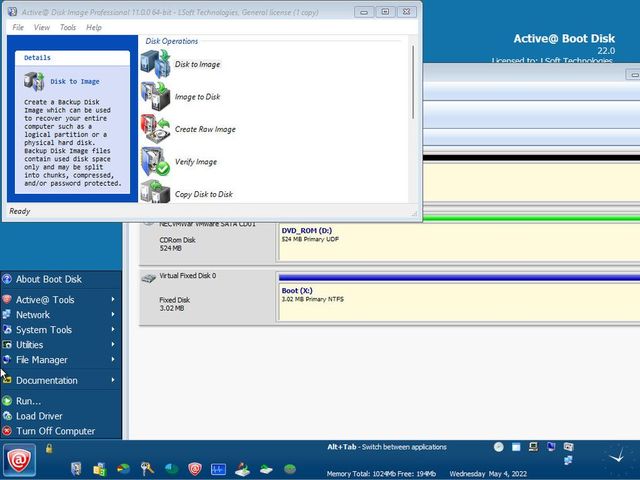This screenshot has height=480, width=640.
Task: Open About Boot Disk from start menu
Action: (48, 279)
